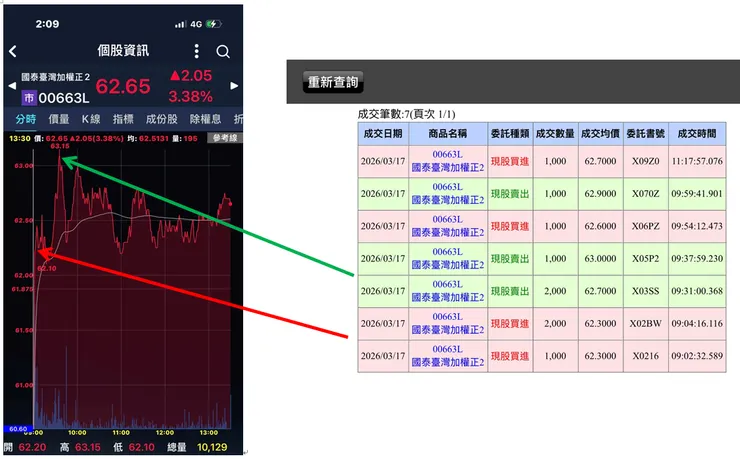Switch to the 指標 tab
Image resolution: width=740 pixels, height=459 pixels.
click(123, 119)
